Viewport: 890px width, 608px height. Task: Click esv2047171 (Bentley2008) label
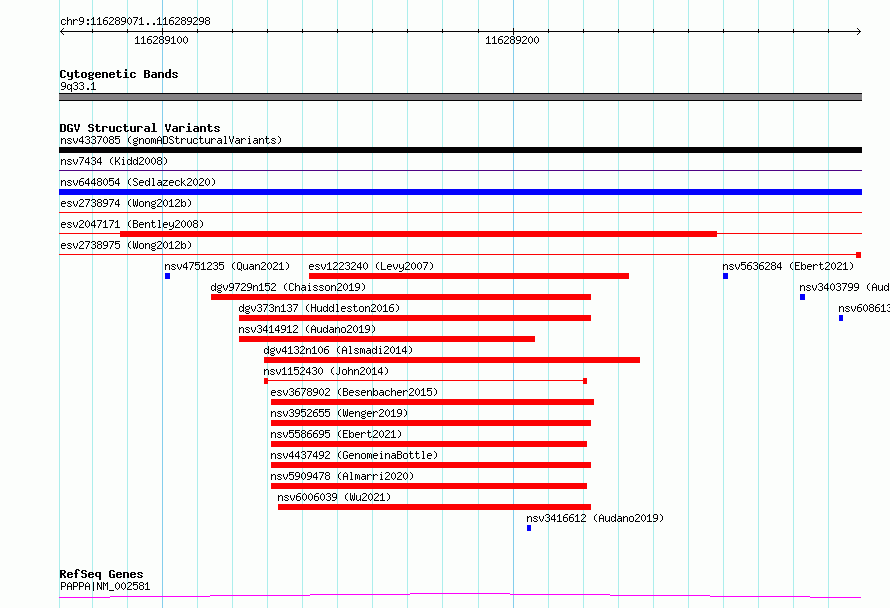coord(132,224)
